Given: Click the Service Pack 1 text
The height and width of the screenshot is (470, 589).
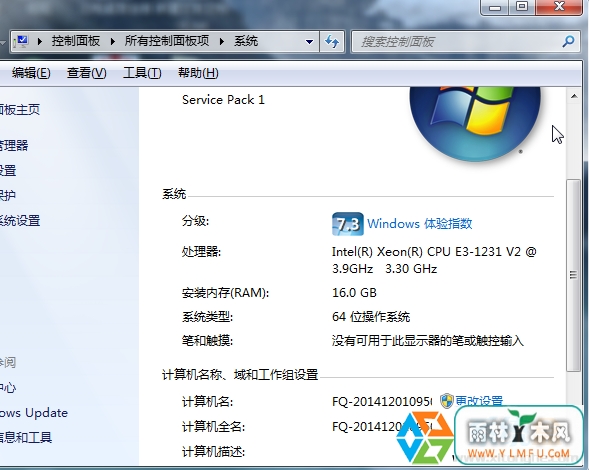Looking at the screenshot, I should (223, 100).
